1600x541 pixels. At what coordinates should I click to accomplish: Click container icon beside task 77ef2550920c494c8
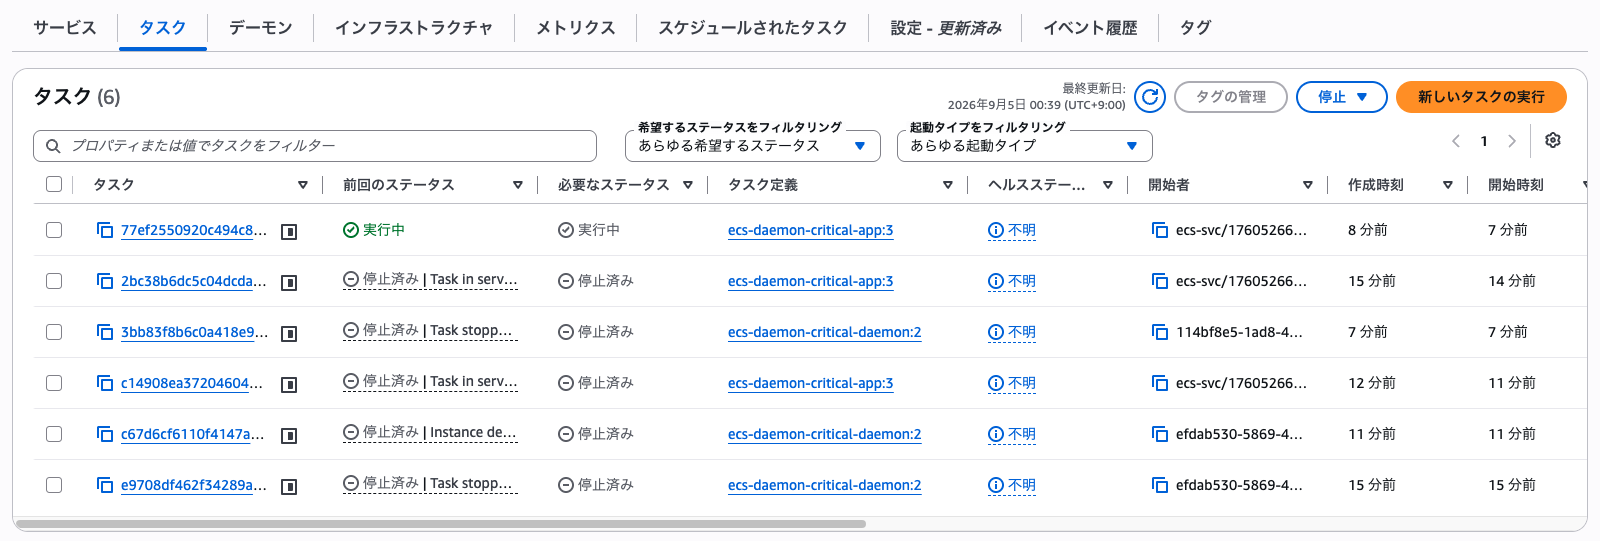tap(289, 232)
